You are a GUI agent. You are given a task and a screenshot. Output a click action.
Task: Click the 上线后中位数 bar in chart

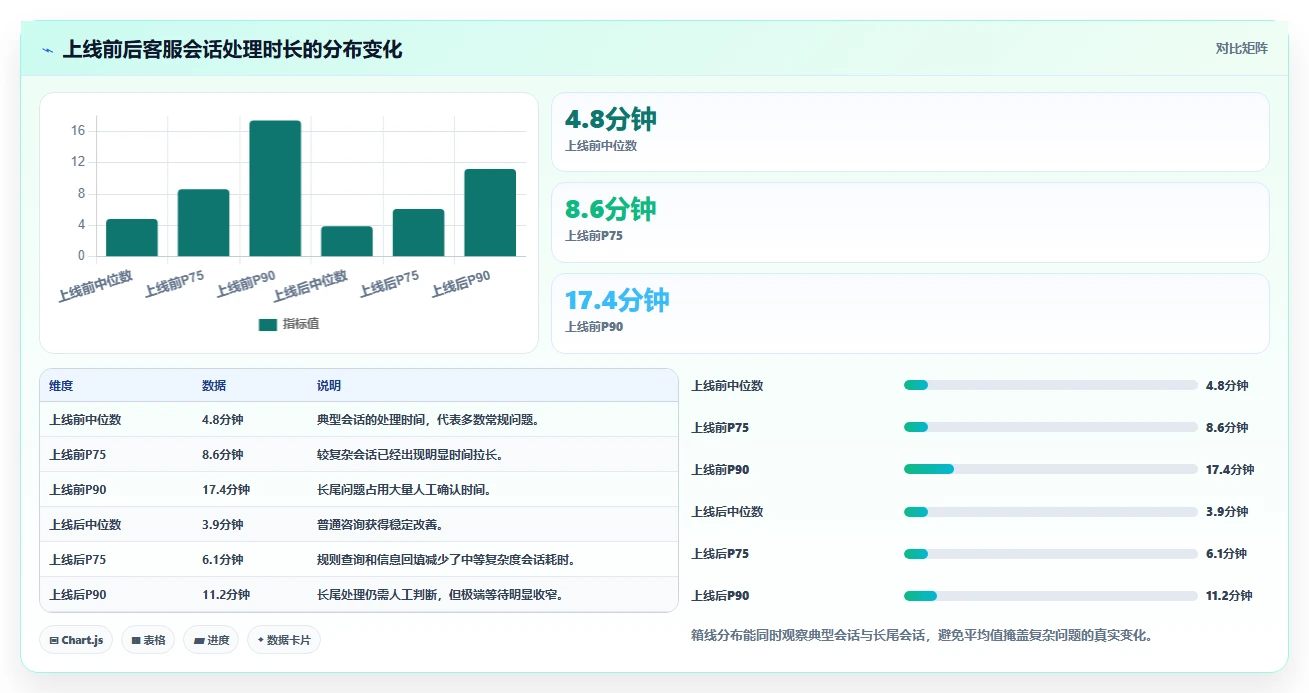tap(347, 241)
